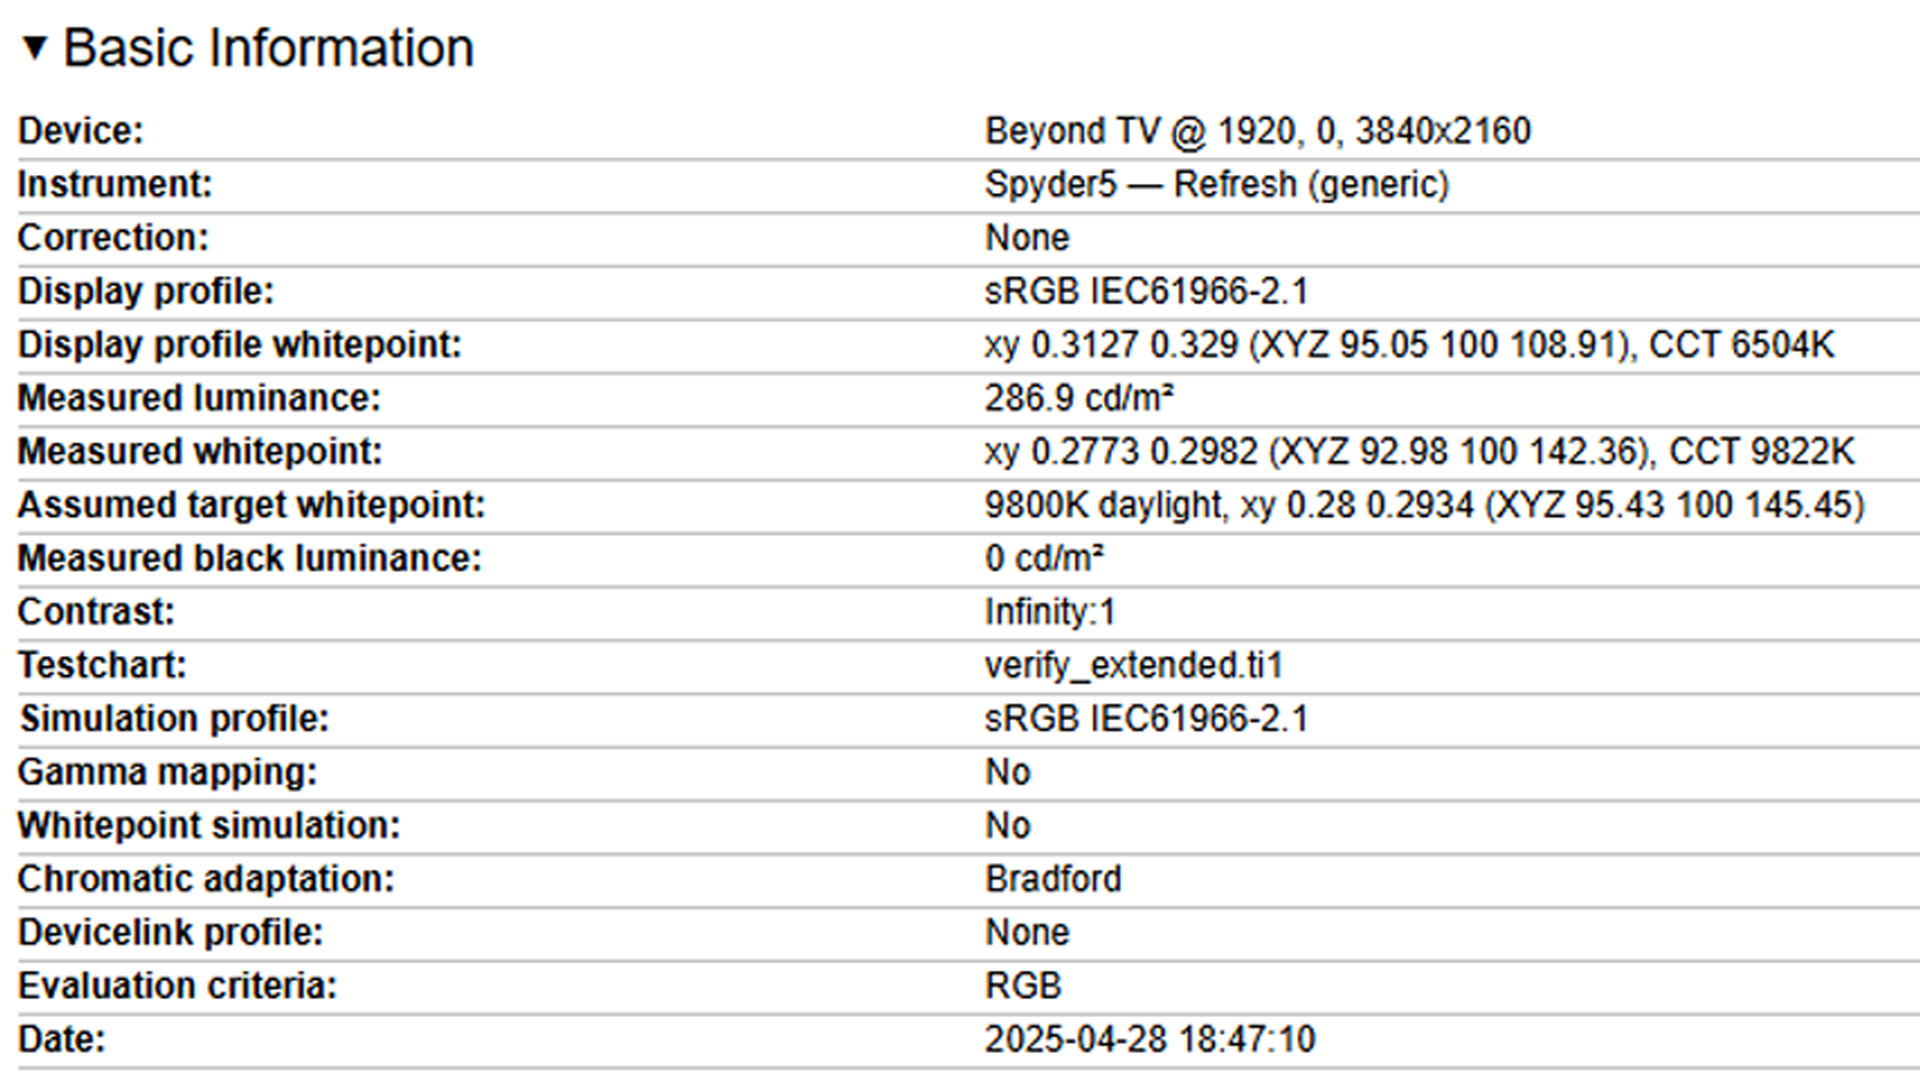
Task: Click the Correction label
Action: click(113, 238)
